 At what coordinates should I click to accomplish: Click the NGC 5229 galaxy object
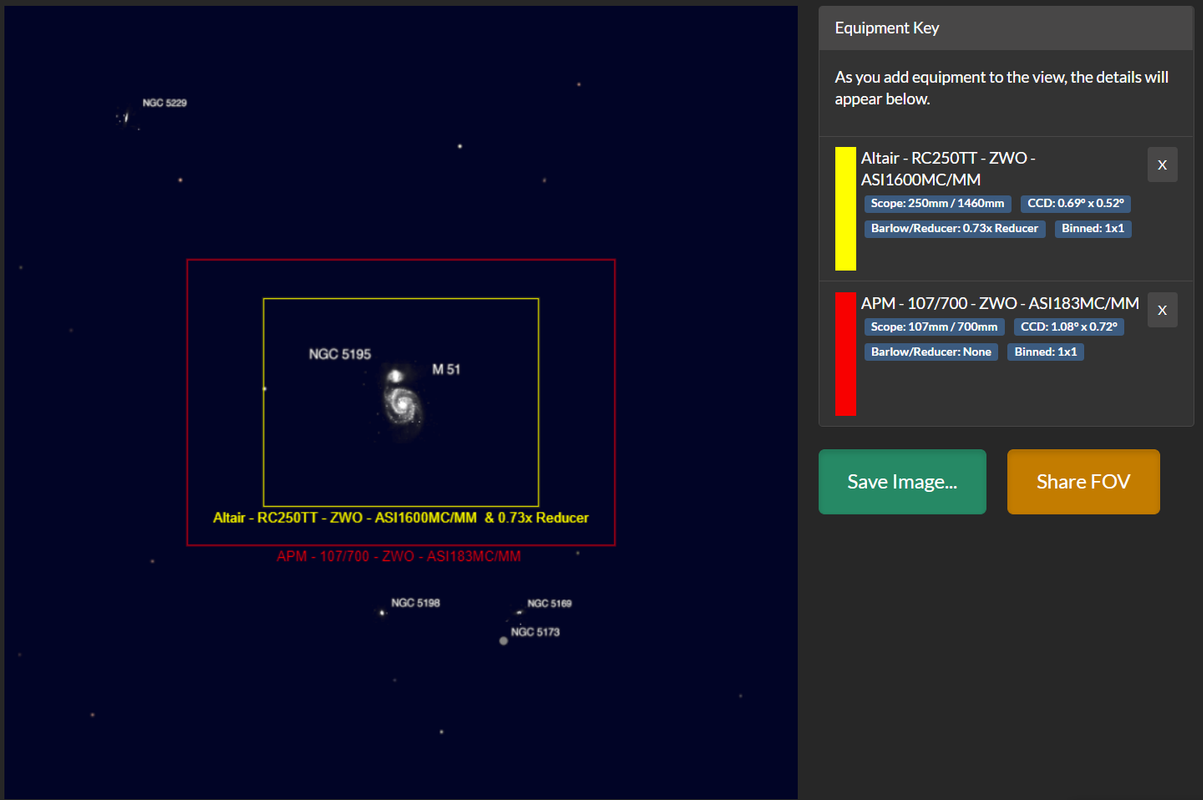(126, 117)
